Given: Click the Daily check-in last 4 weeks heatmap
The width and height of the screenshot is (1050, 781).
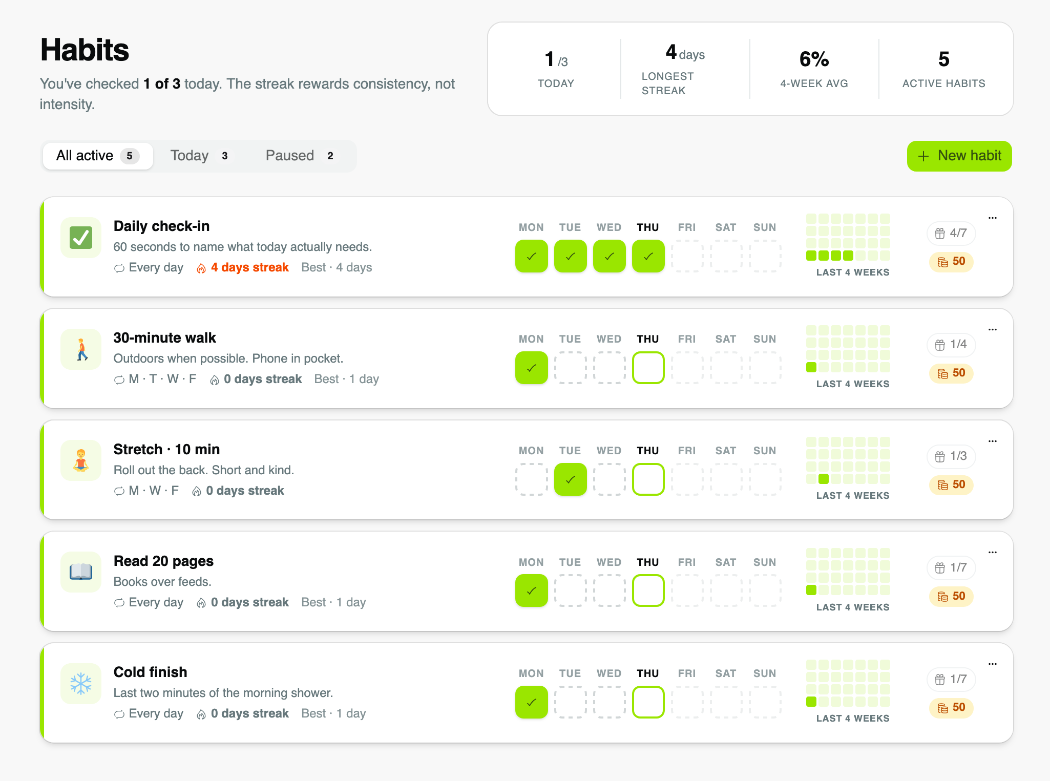Looking at the screenshot, I should 848,237.
